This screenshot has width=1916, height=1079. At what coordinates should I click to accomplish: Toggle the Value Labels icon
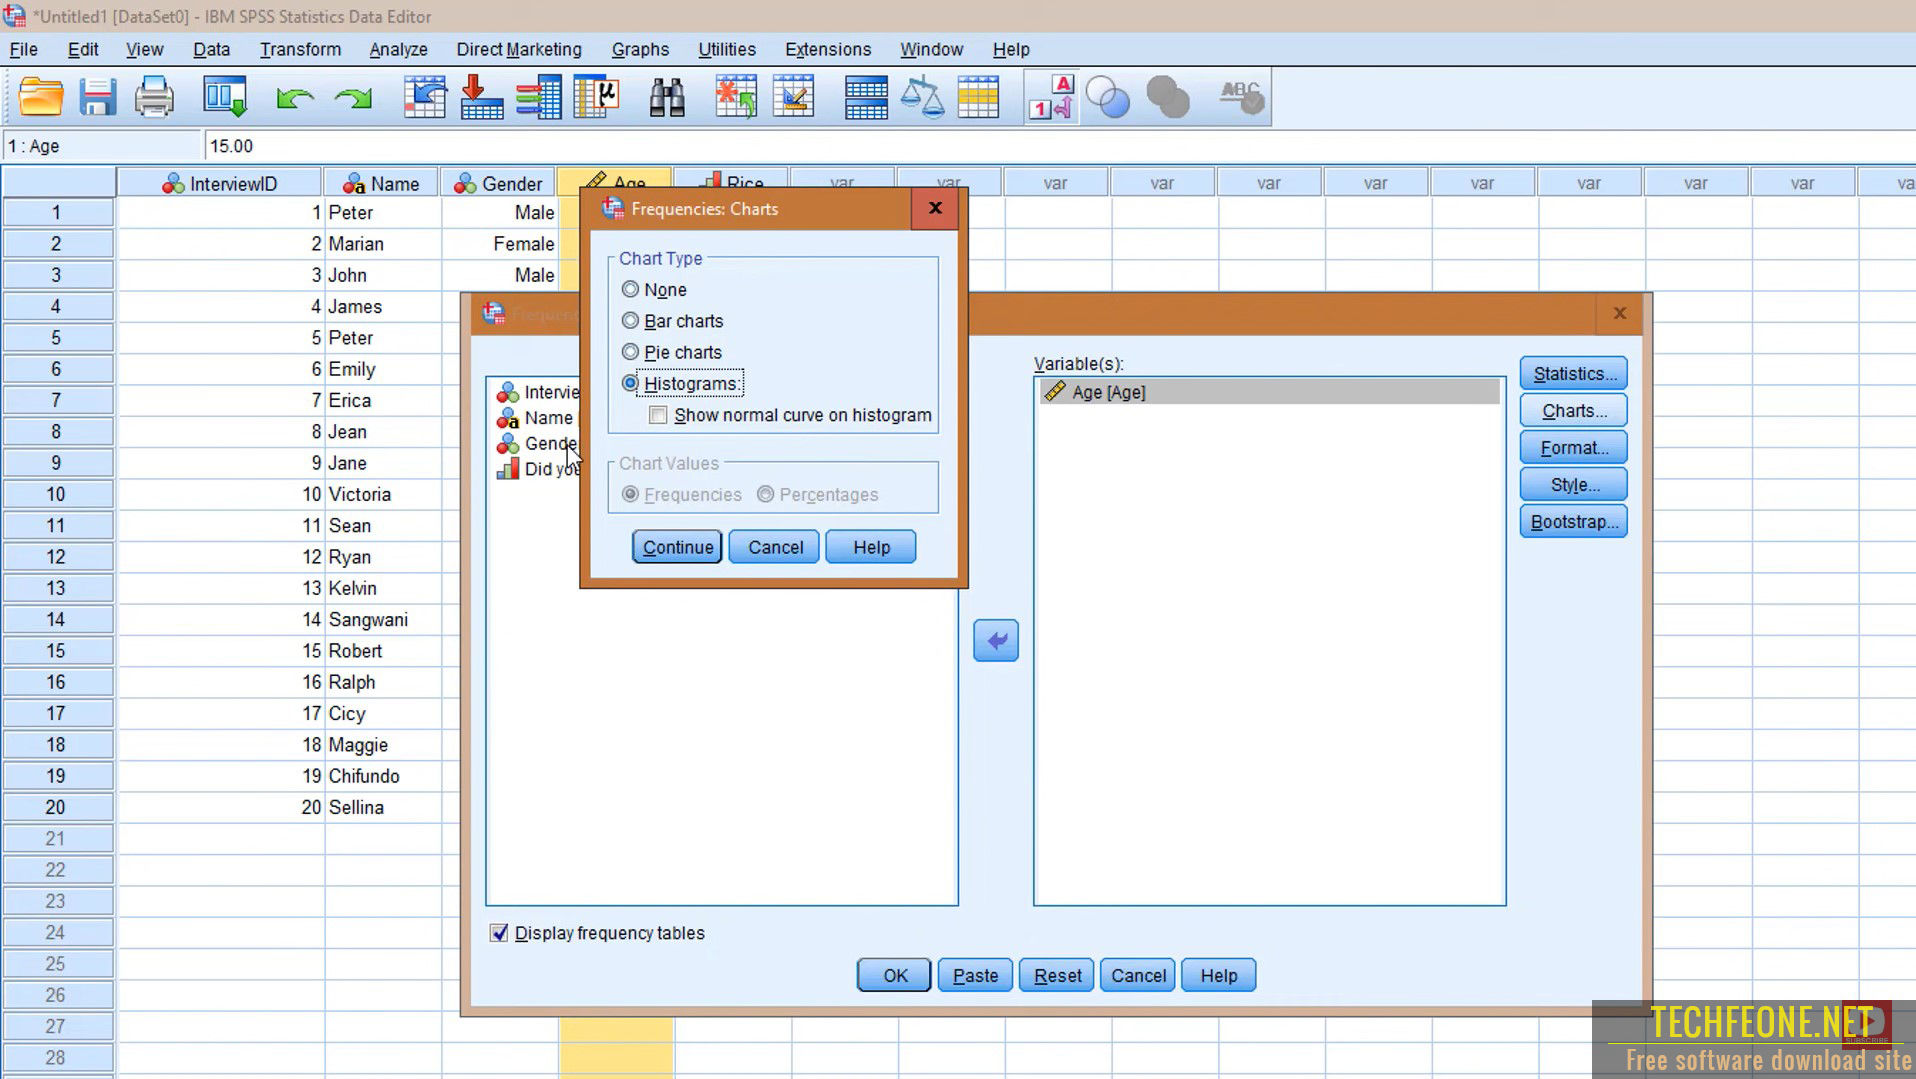tap(1051, 97)
